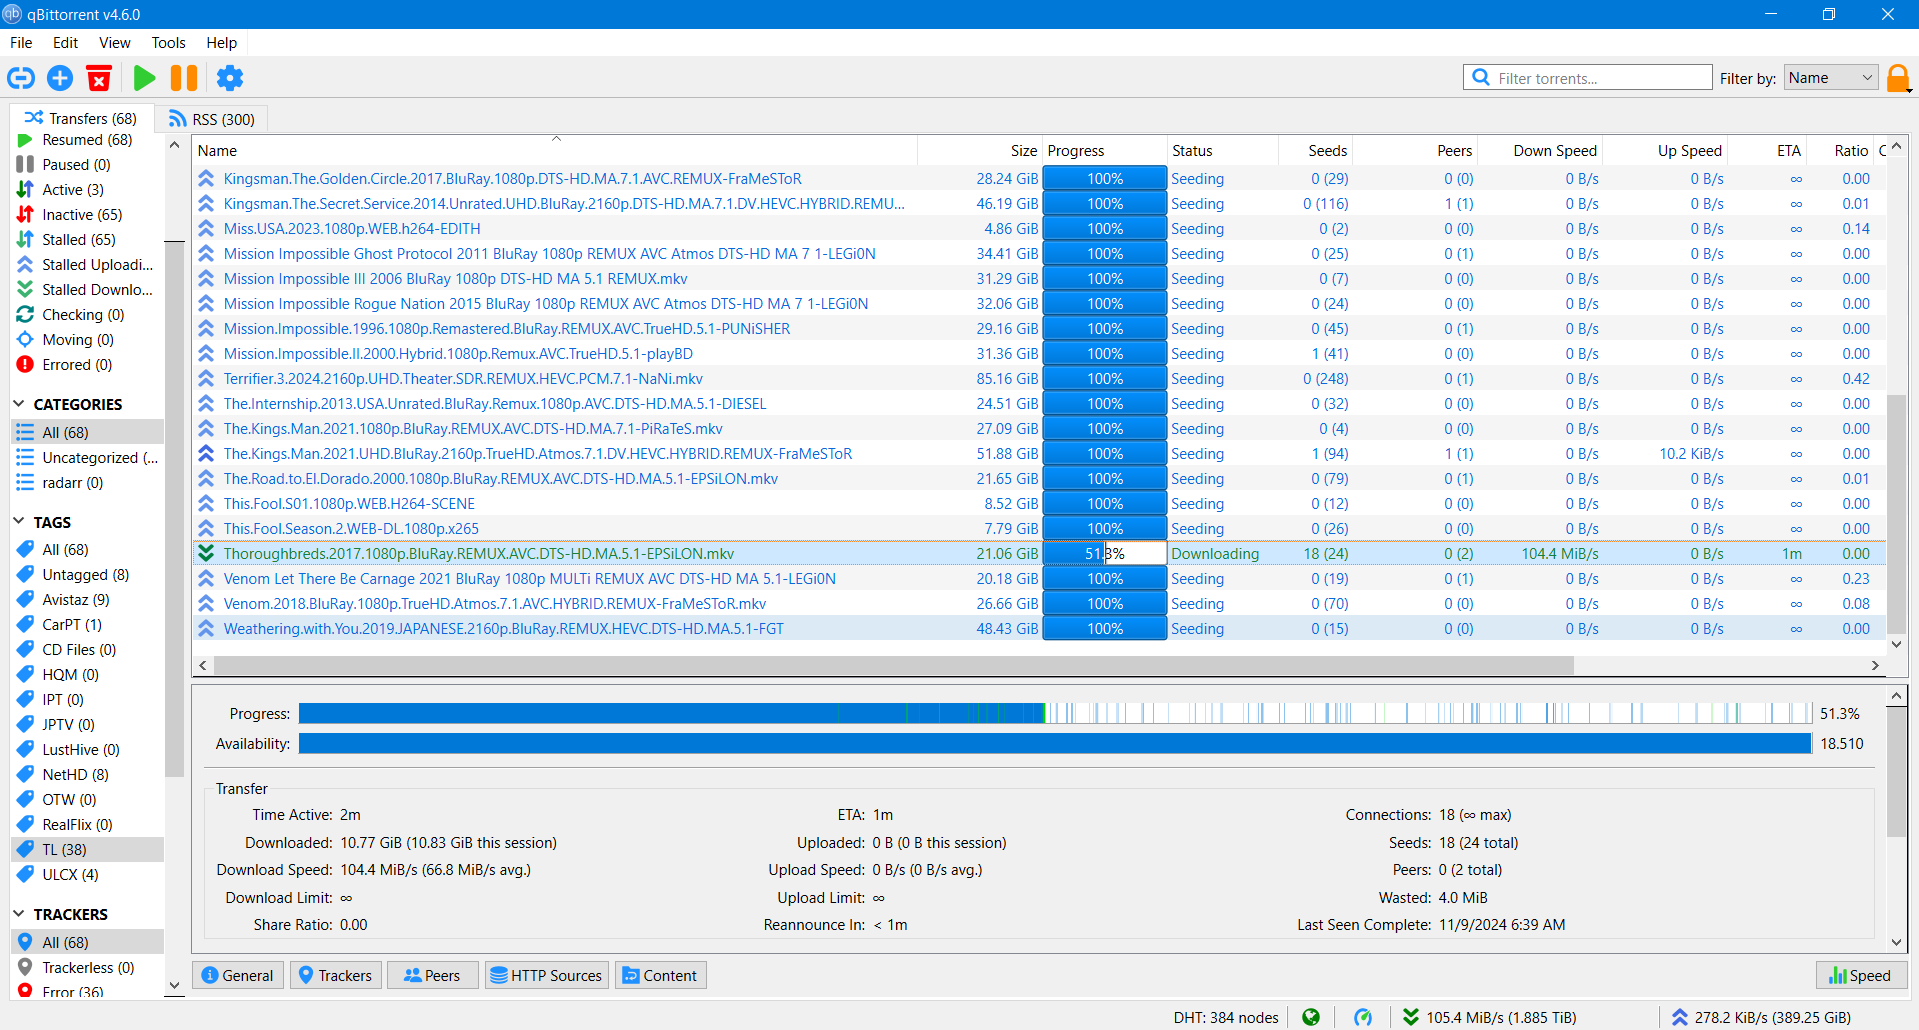Collapse the TRACKERS section

click(19, 914)
